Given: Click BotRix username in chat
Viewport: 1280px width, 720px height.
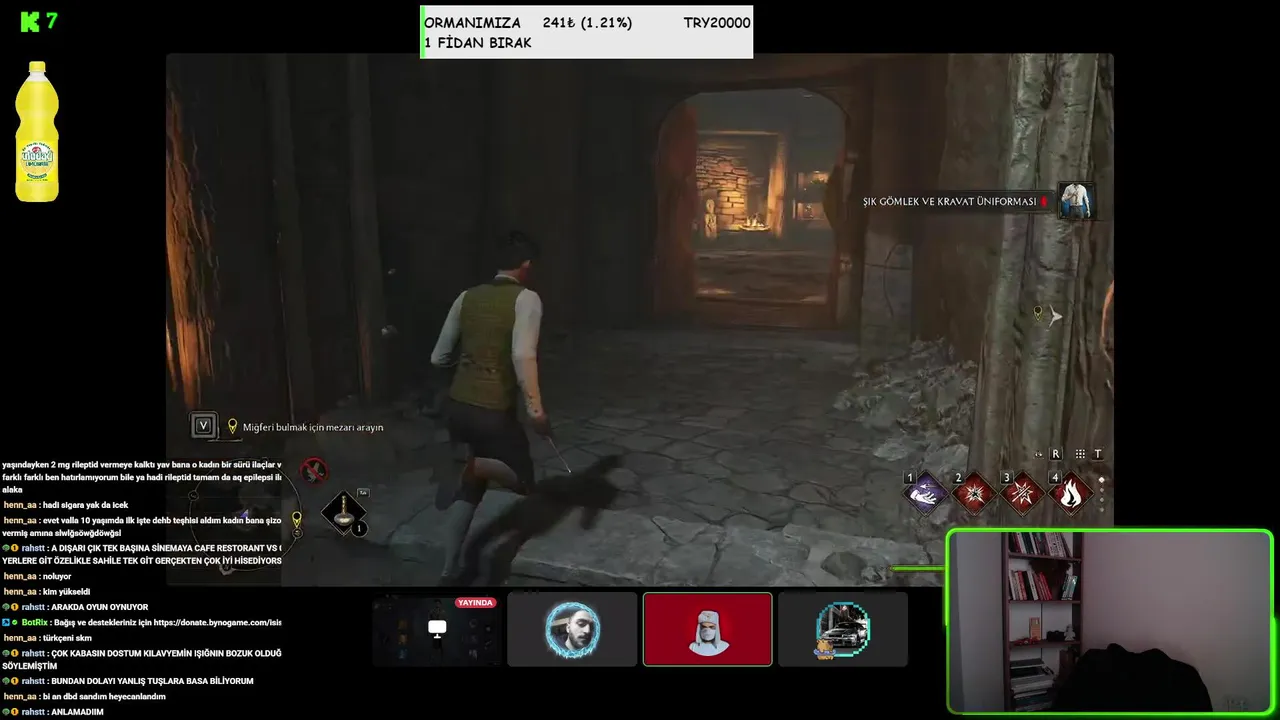Looking at the screenshot, I should [x=35, y=622].
